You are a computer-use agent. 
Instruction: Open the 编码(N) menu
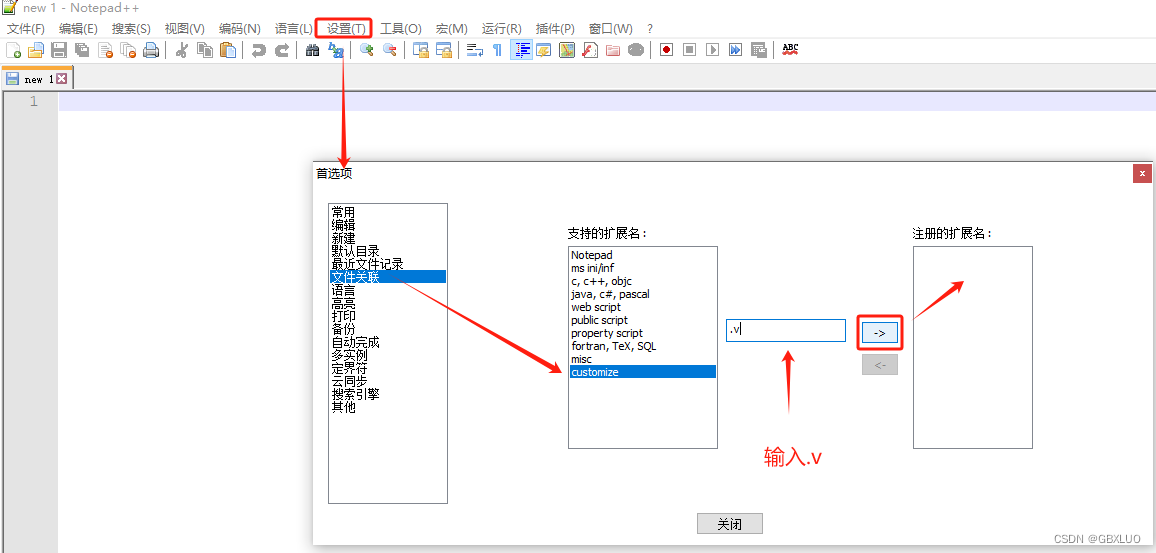click(x=240, y=29)
